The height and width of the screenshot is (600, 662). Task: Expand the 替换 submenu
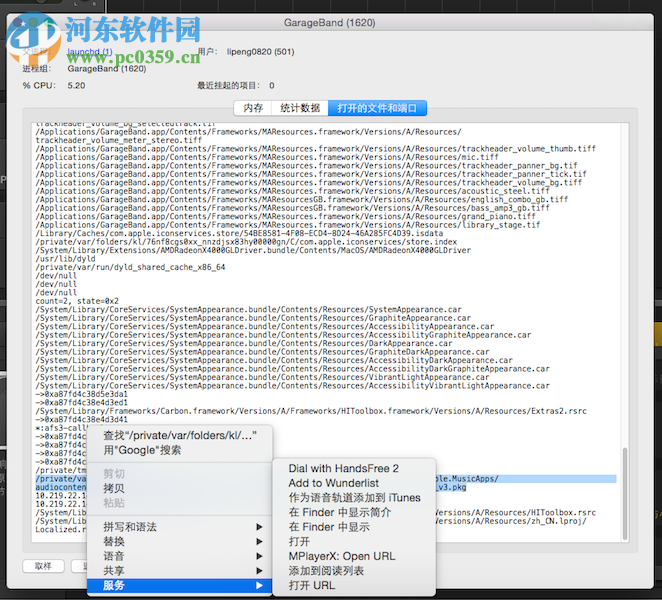point(179,542)
